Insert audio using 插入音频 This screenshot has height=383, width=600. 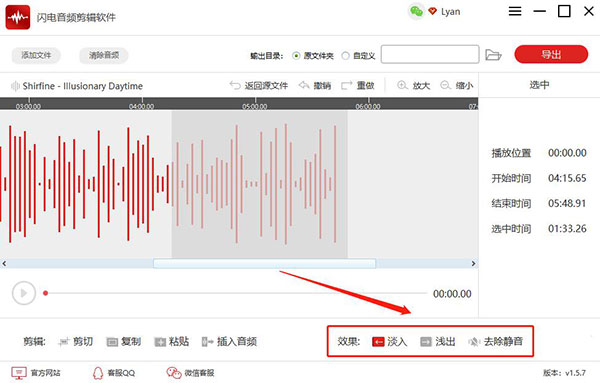coord(229,341)
